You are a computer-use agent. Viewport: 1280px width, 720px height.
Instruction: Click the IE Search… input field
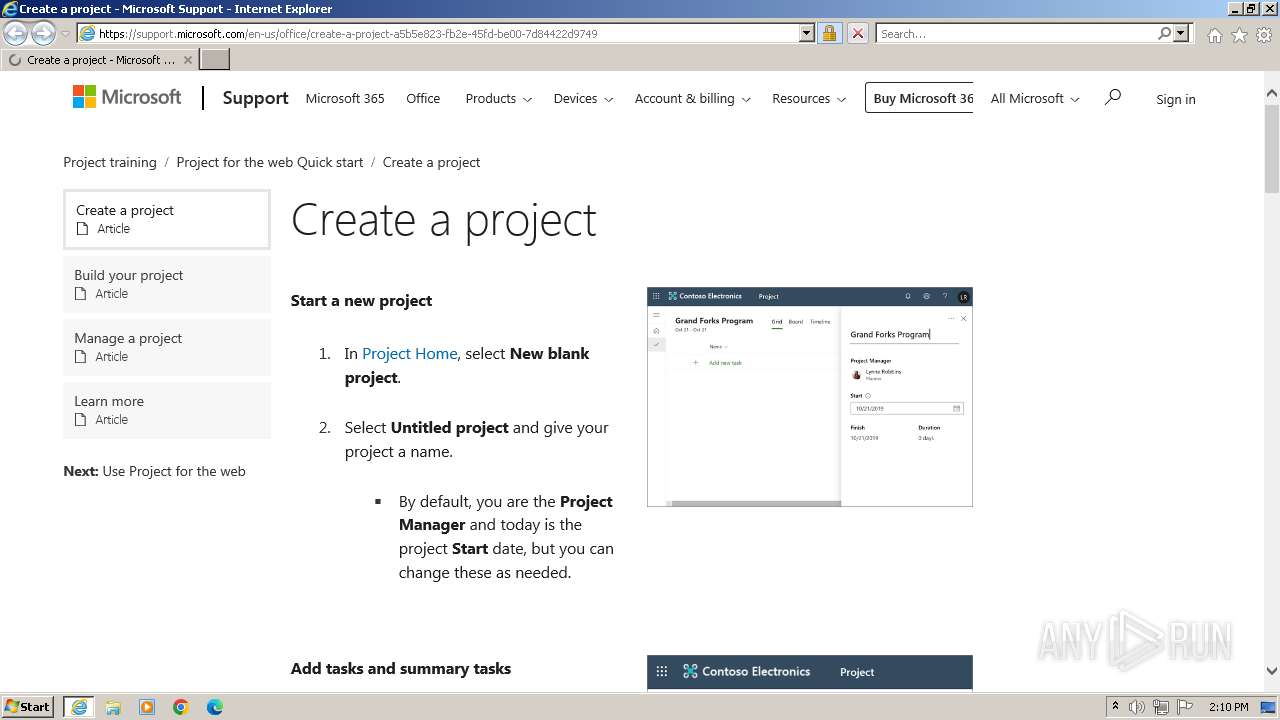(x=1016, y=33)
